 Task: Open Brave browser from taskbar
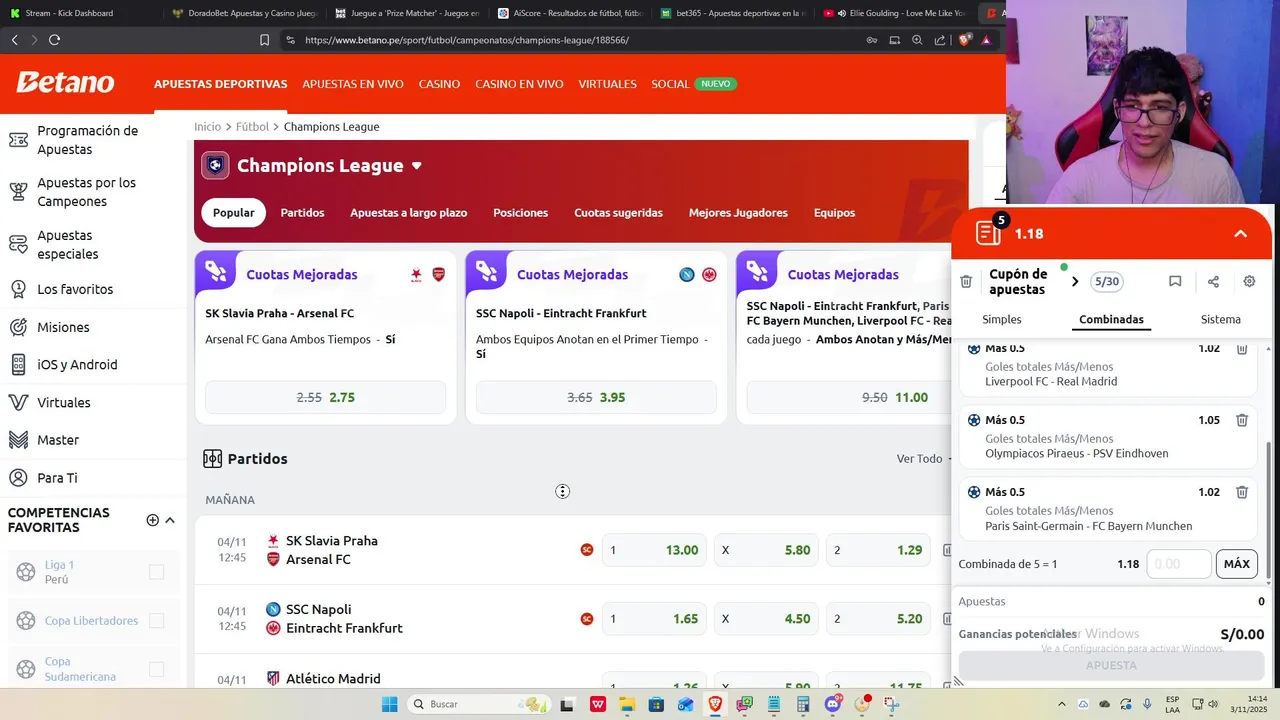[x=715, y=704]
